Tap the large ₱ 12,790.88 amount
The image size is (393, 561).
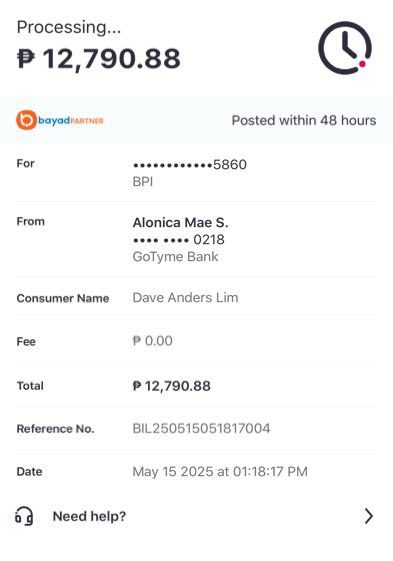click(x=98, y=59)
